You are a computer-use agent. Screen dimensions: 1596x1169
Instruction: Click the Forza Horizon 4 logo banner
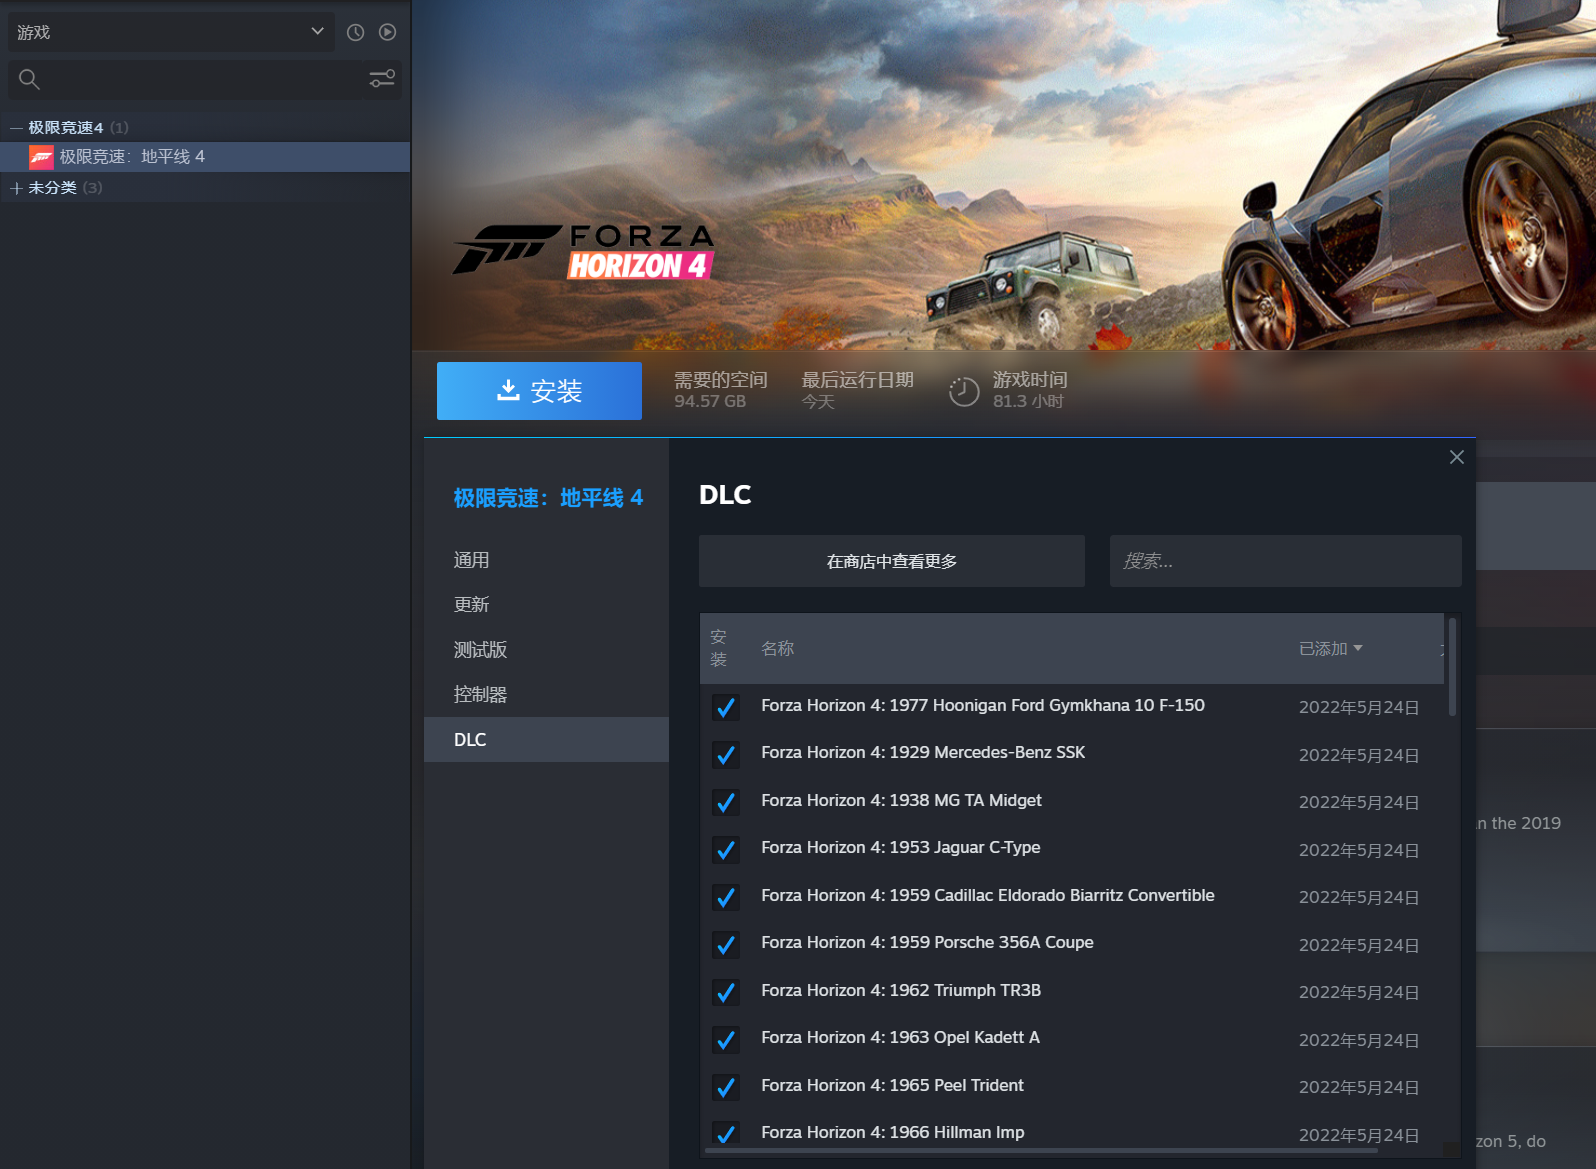[x=584, y=250]
